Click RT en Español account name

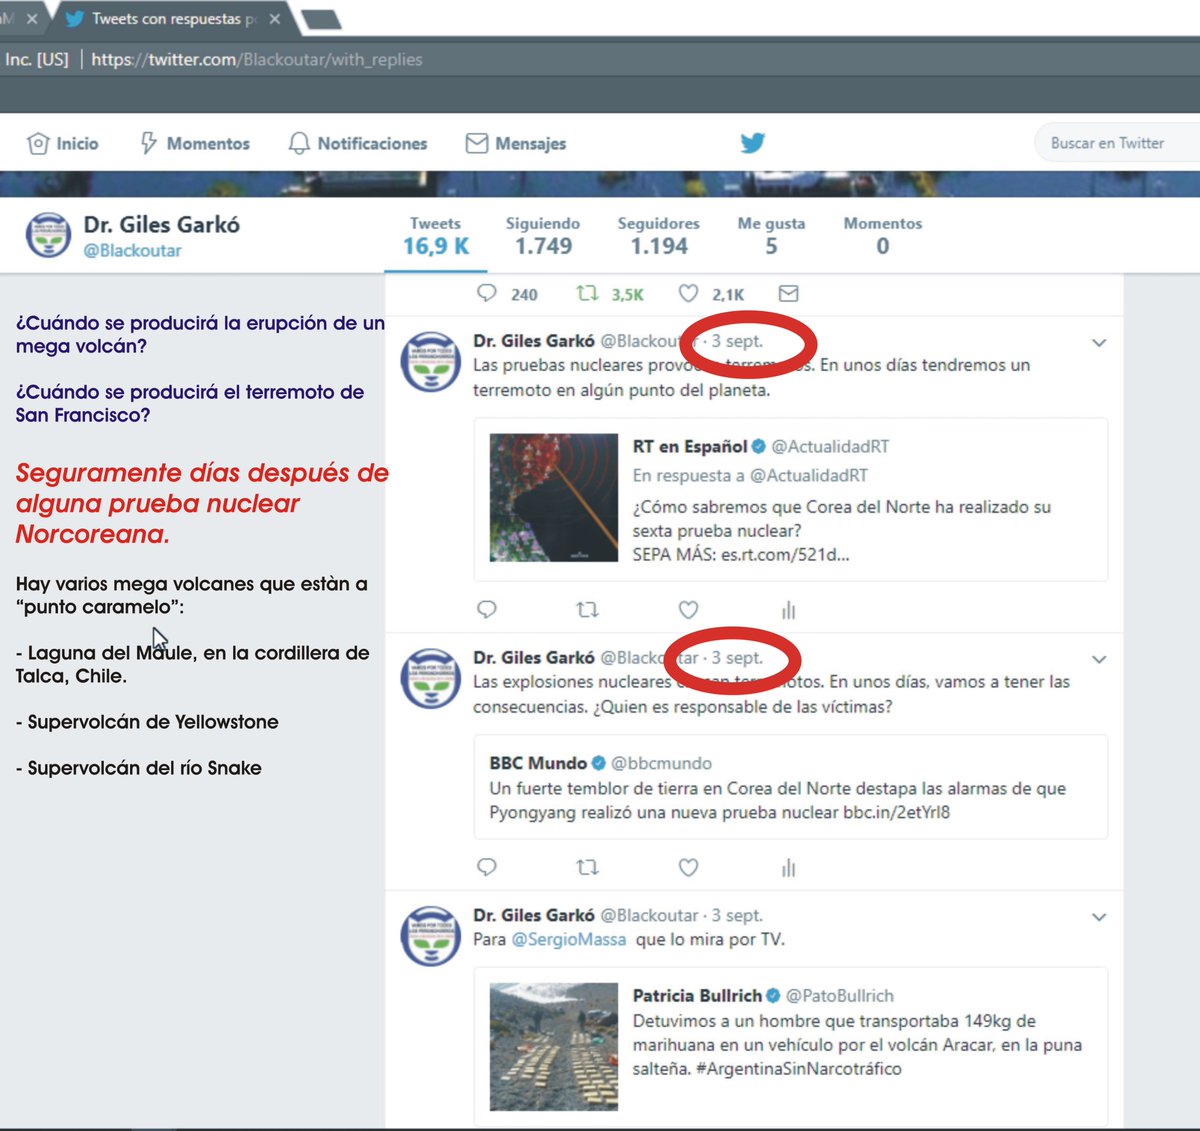(690, 447)
